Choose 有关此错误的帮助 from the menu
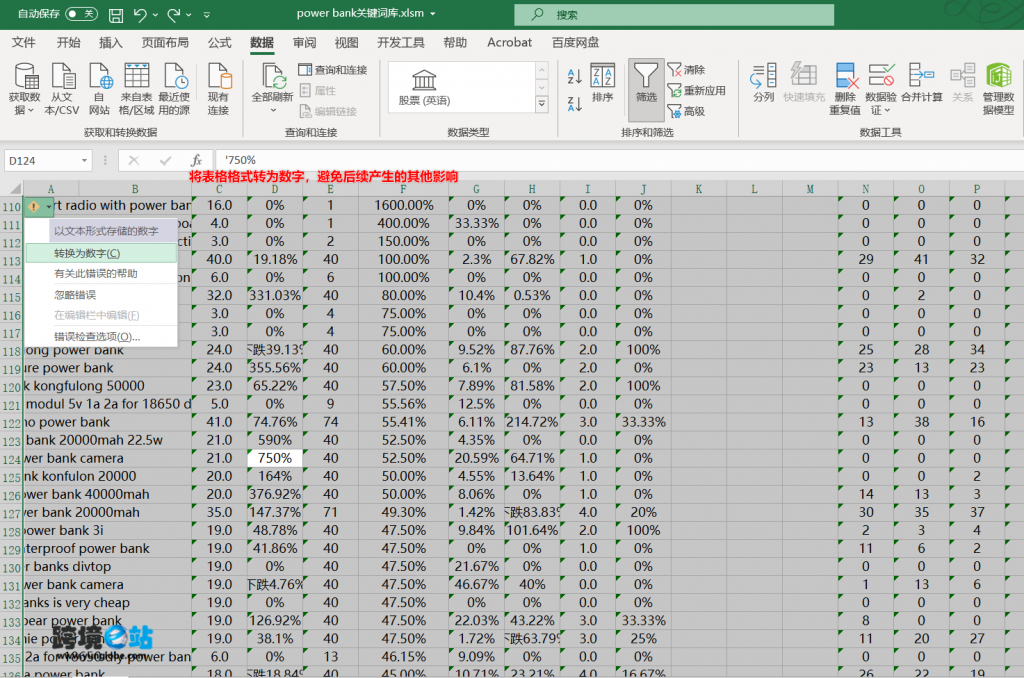1024x678 pixels. point(101,274)
